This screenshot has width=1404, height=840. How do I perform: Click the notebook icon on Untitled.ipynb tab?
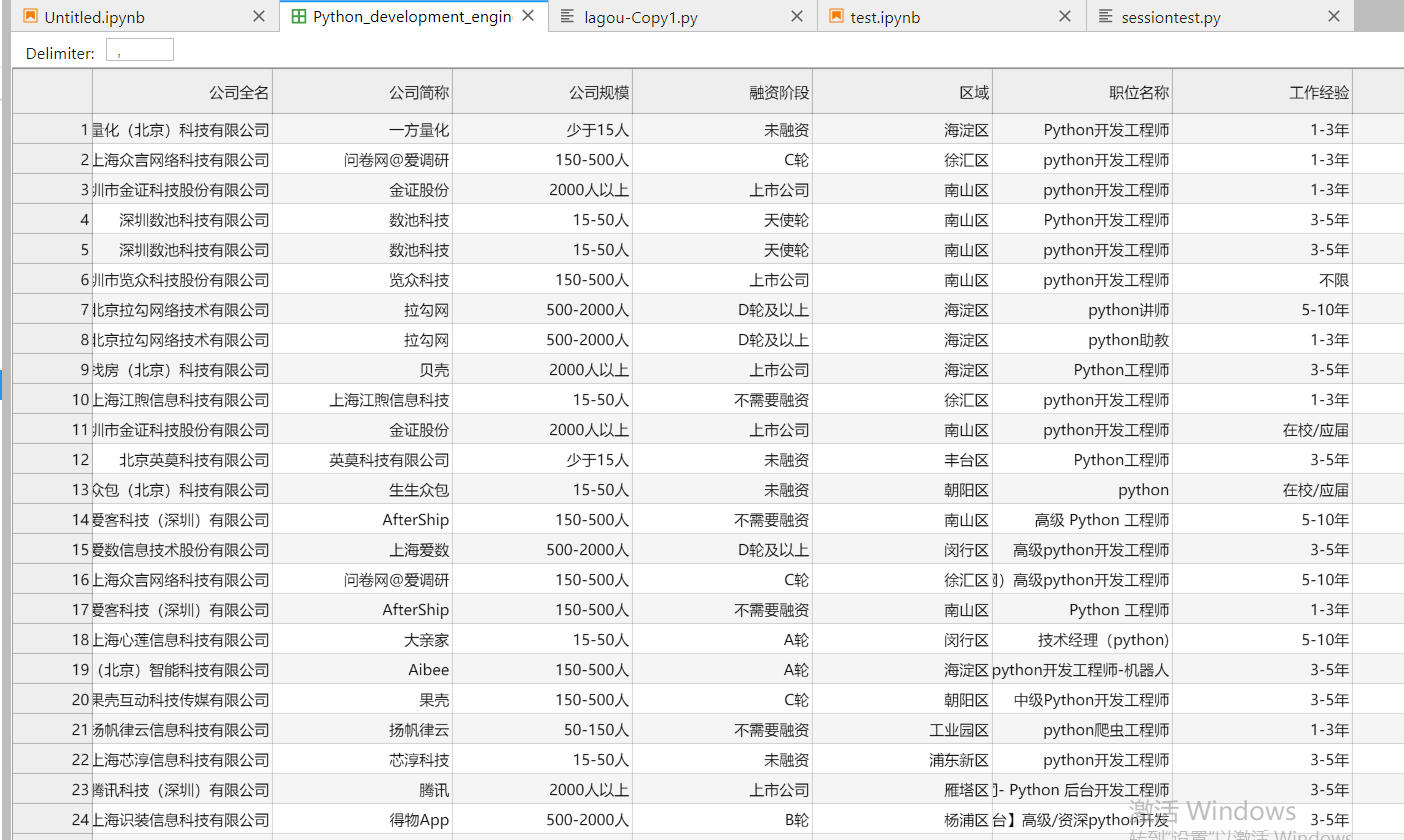(x=30, y=17)
